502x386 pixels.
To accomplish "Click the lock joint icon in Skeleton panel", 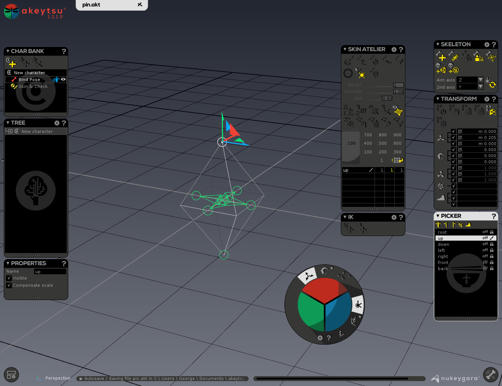I will click(x=479, y=58).
